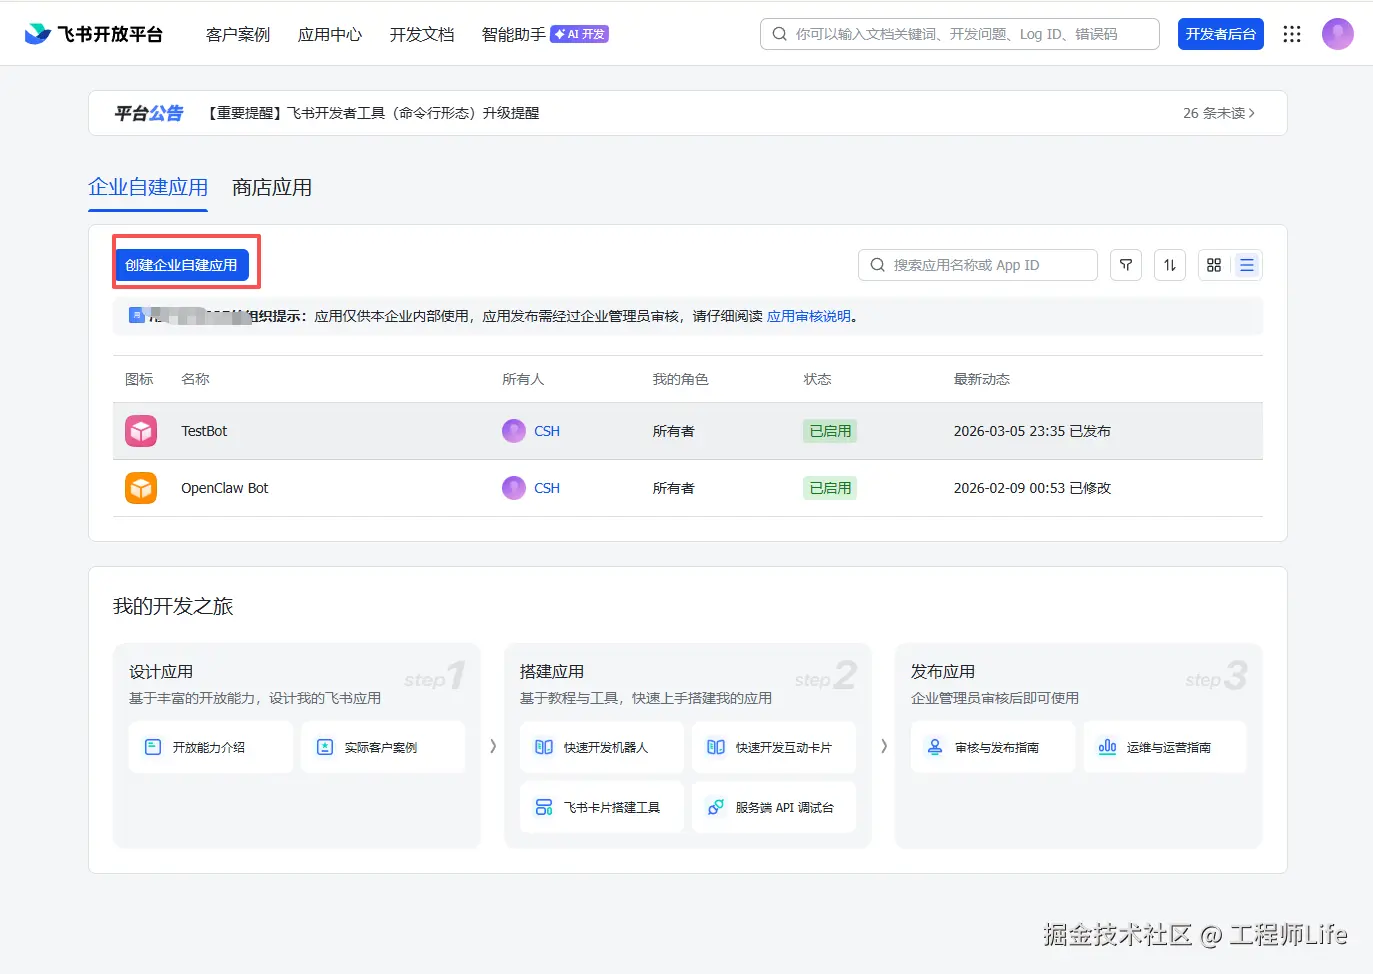Click the sort order icon
Viewport: 1373px width, 974px height.
[x=1170, y=265]
